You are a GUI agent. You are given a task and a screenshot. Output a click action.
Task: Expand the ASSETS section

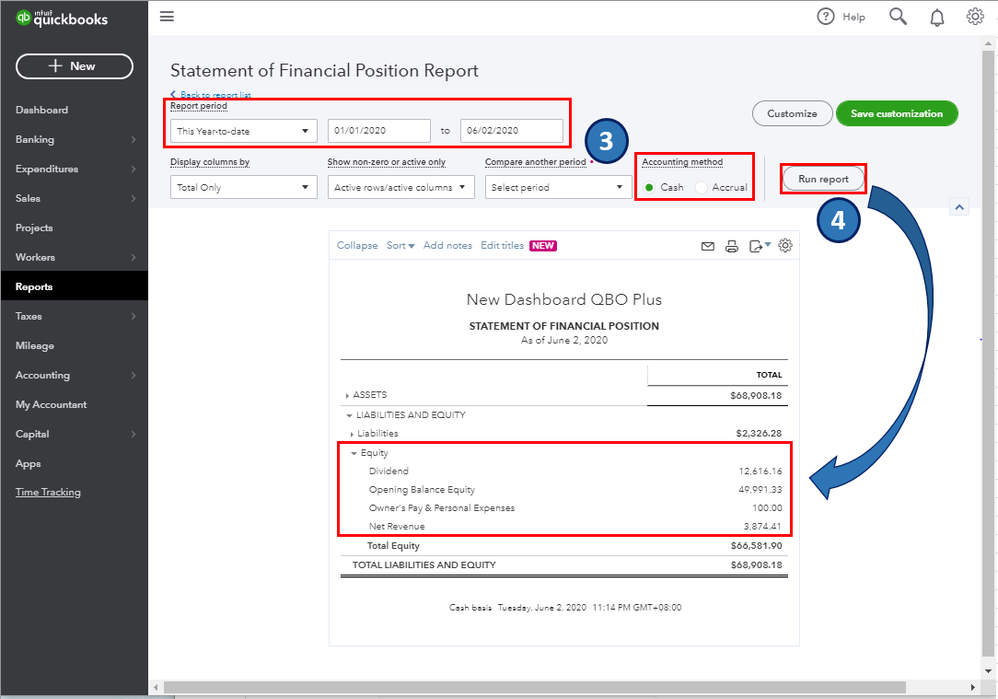pyautogui.click(x=348, y=396)
